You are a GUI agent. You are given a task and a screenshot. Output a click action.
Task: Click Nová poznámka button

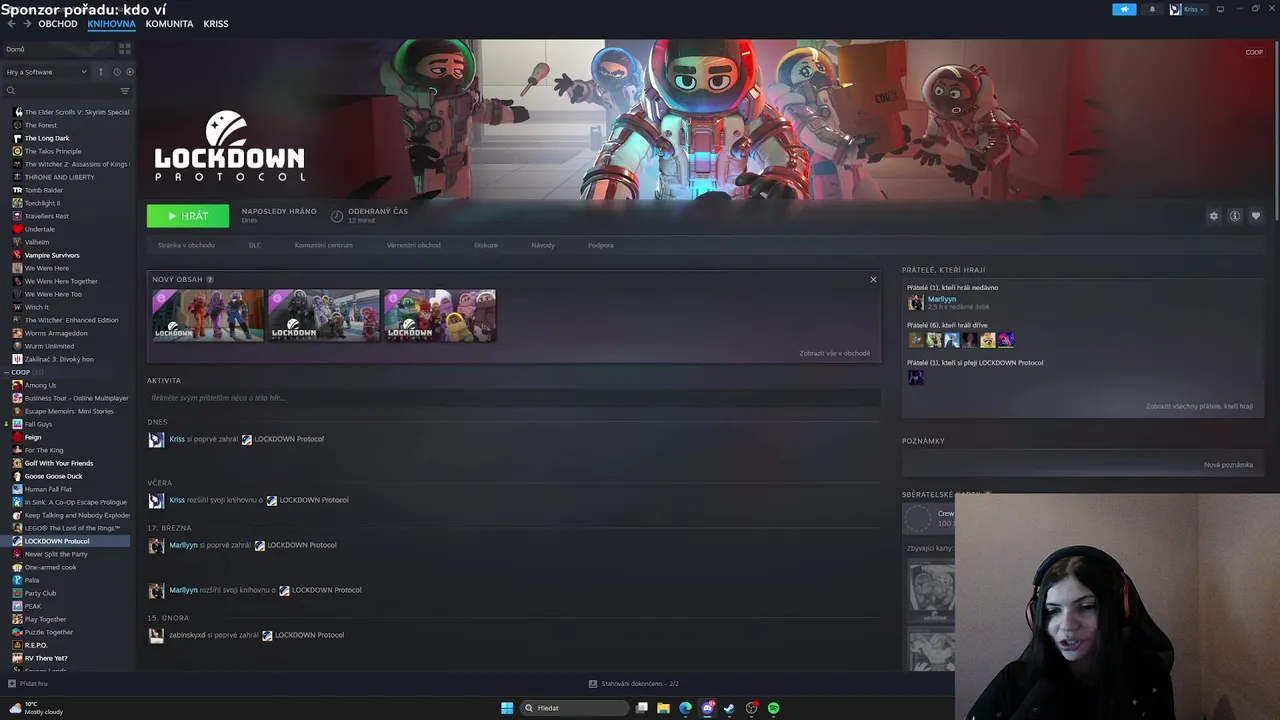coord(1228,465)
